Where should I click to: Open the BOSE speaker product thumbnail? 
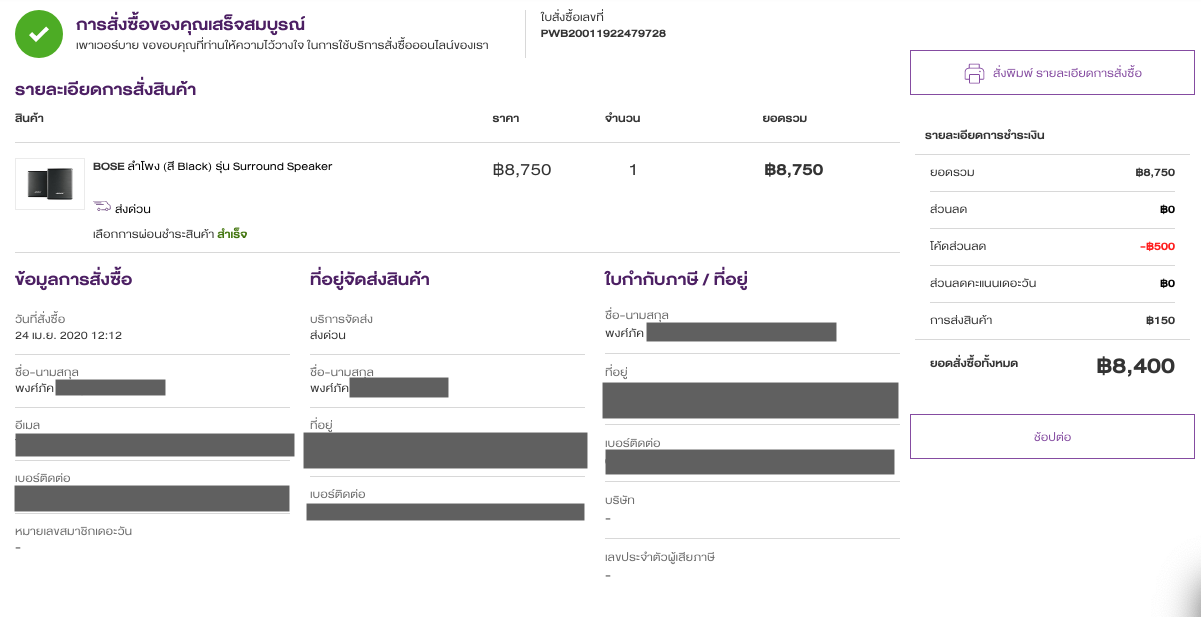tap(50, 184)
